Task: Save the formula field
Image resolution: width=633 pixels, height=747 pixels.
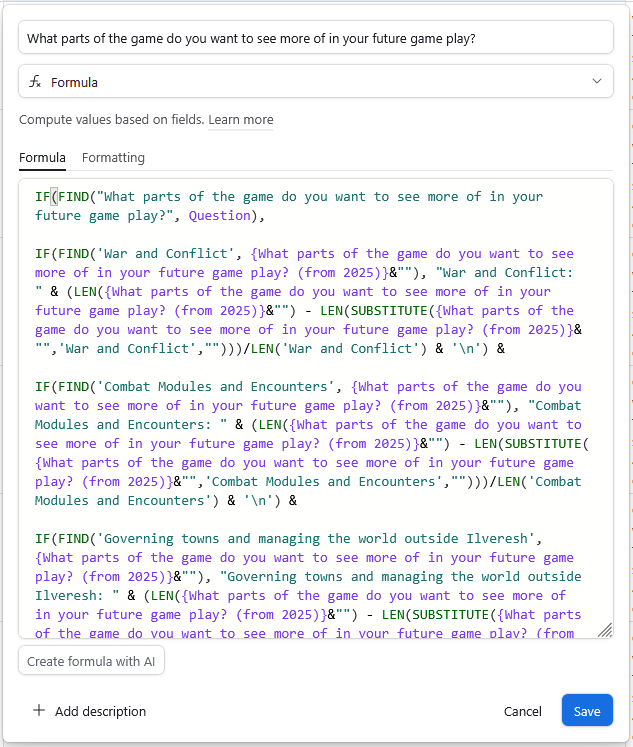Action: coord(587,710)
